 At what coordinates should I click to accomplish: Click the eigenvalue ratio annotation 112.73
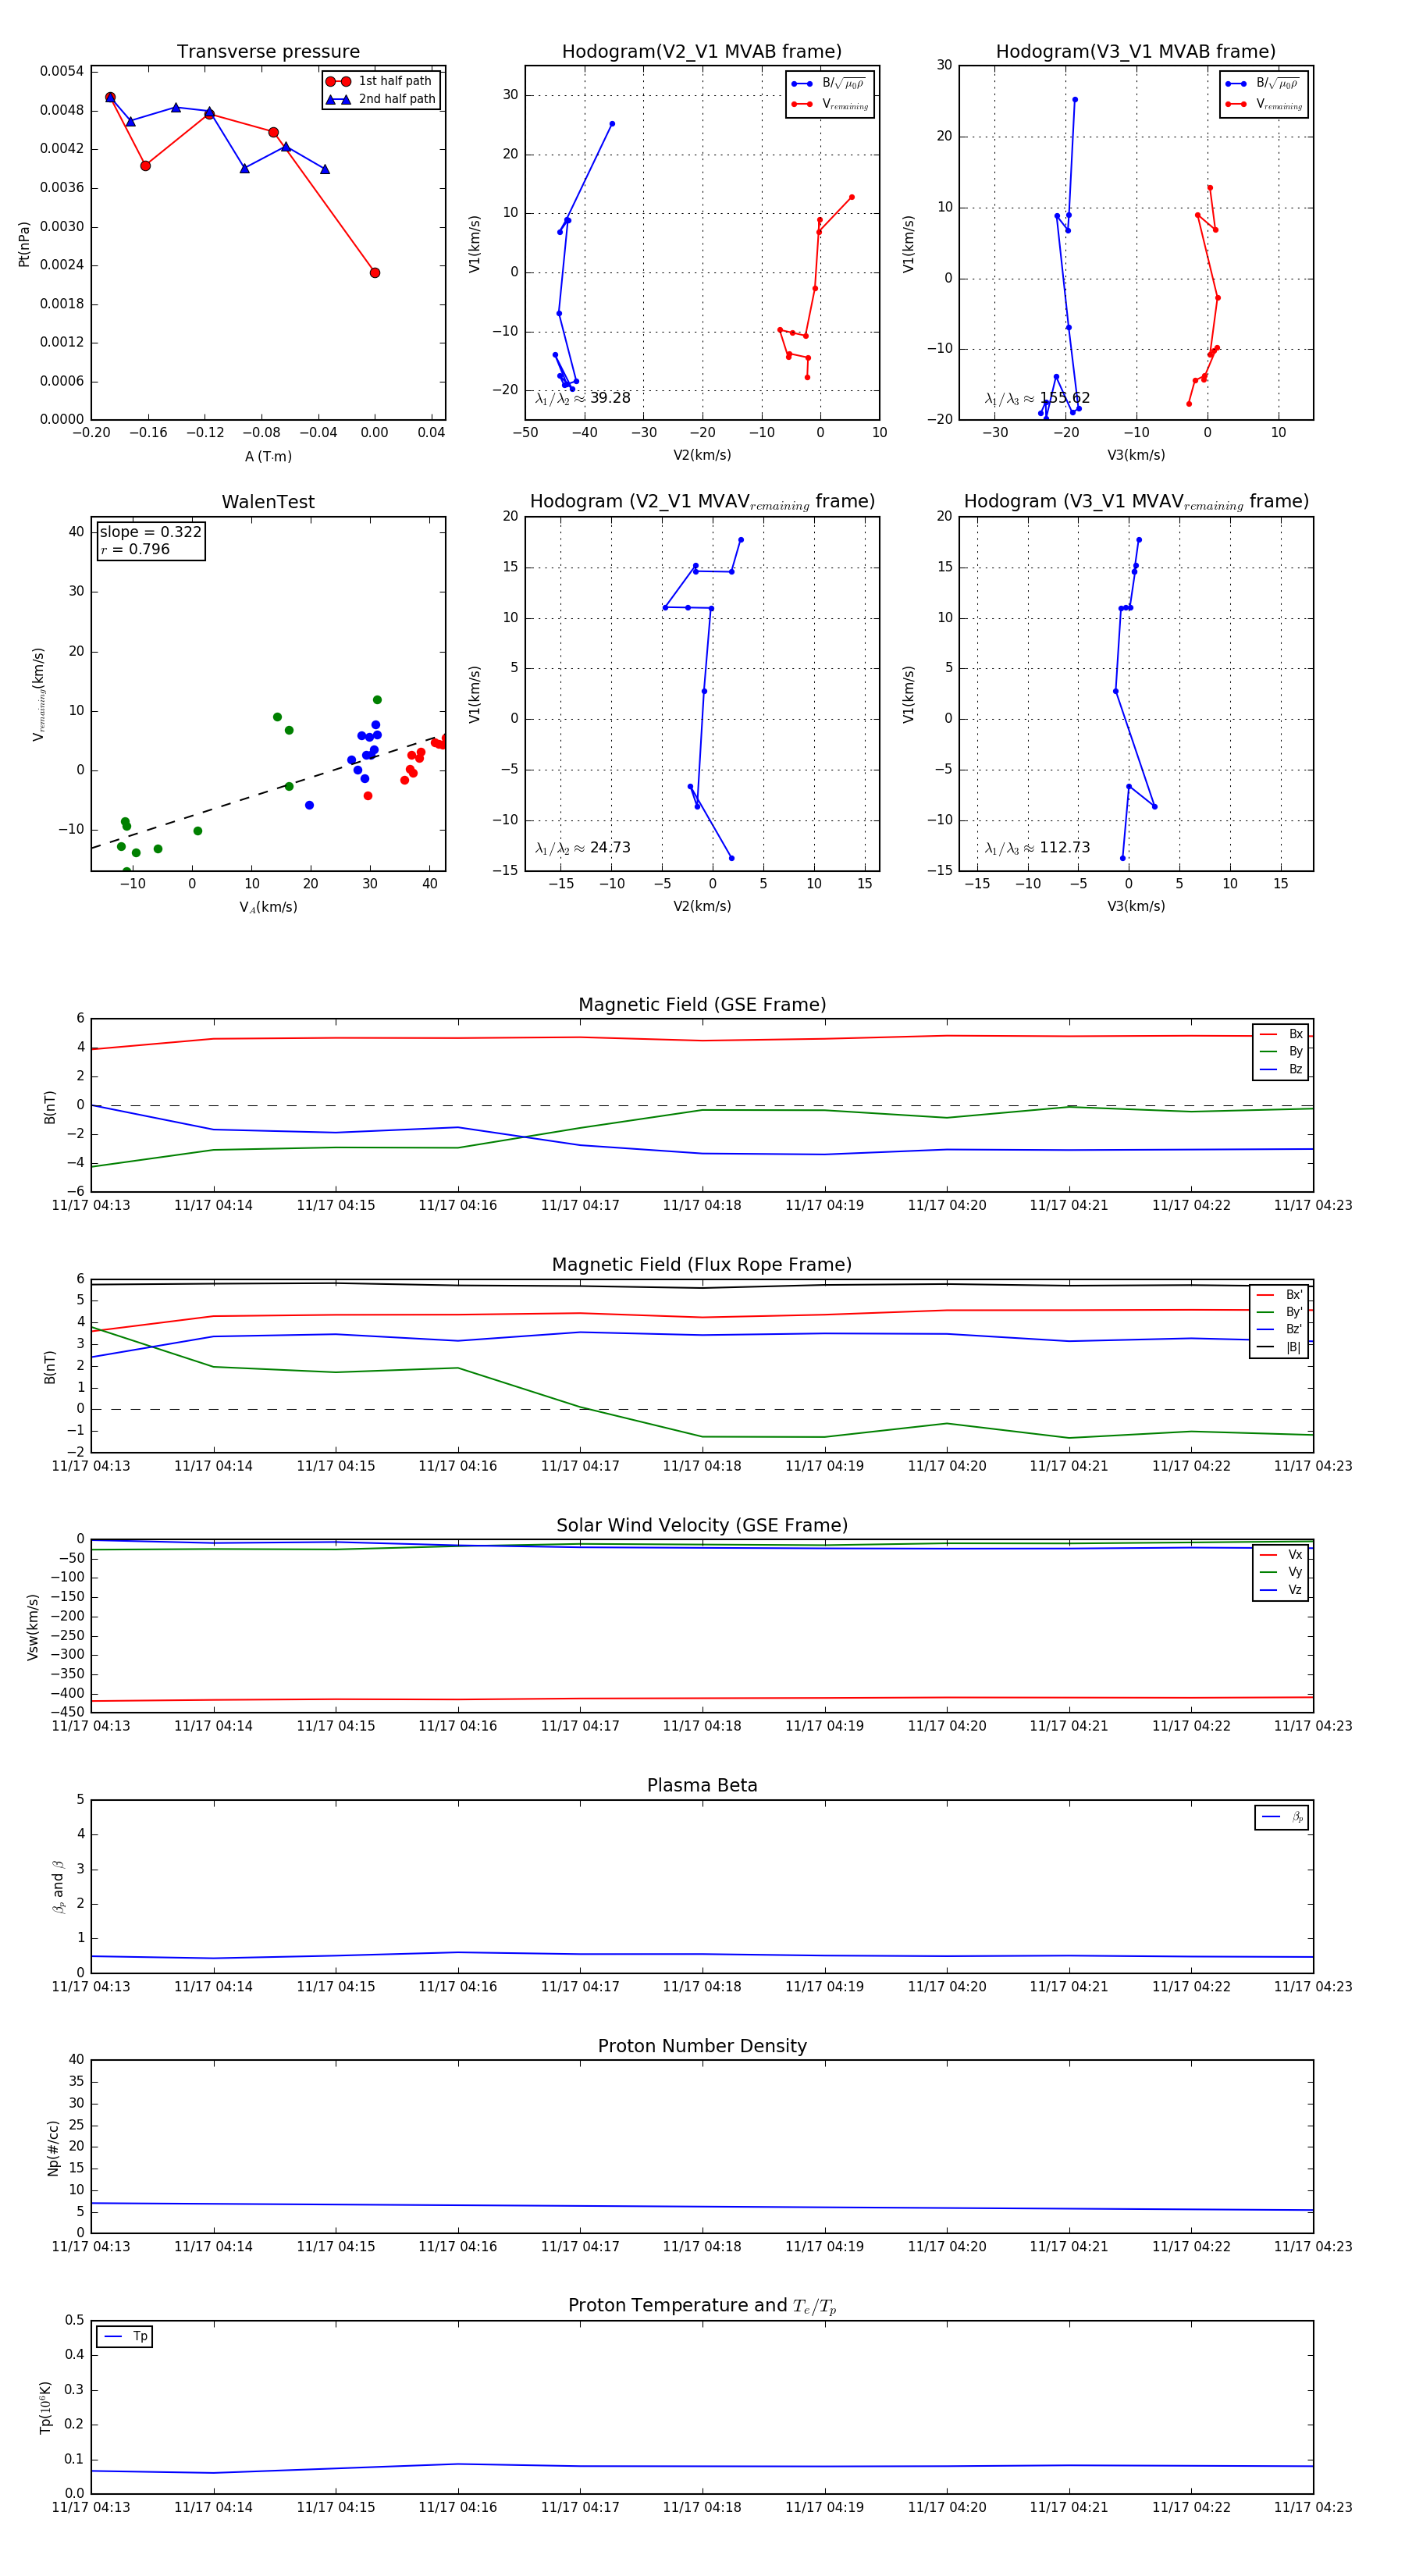pyautogui.click(x=1037, y=848)
